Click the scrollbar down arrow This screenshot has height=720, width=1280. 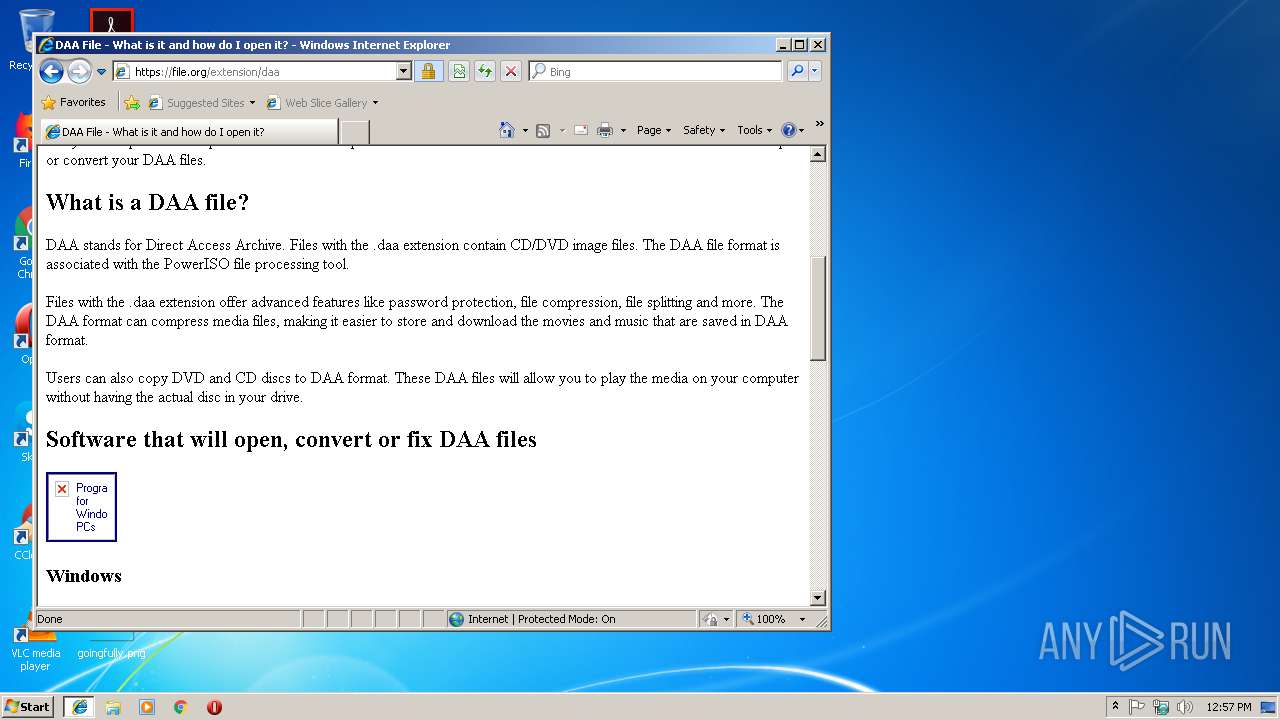pos(818,598)
